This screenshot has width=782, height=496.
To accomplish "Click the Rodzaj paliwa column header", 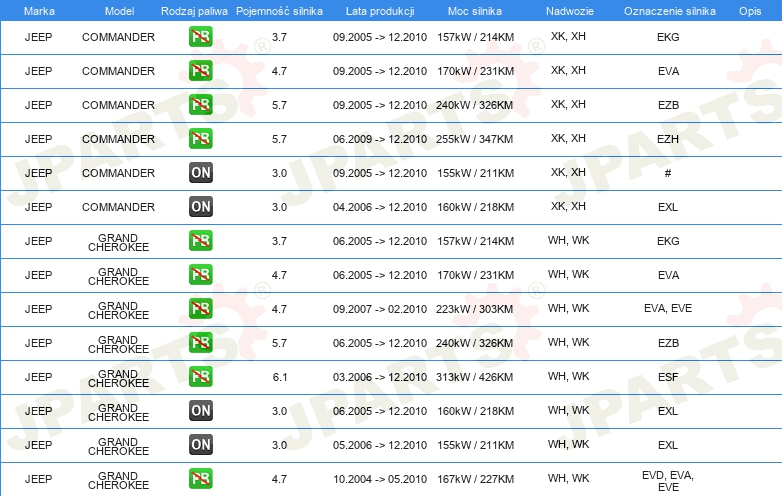I will (194, 11).
